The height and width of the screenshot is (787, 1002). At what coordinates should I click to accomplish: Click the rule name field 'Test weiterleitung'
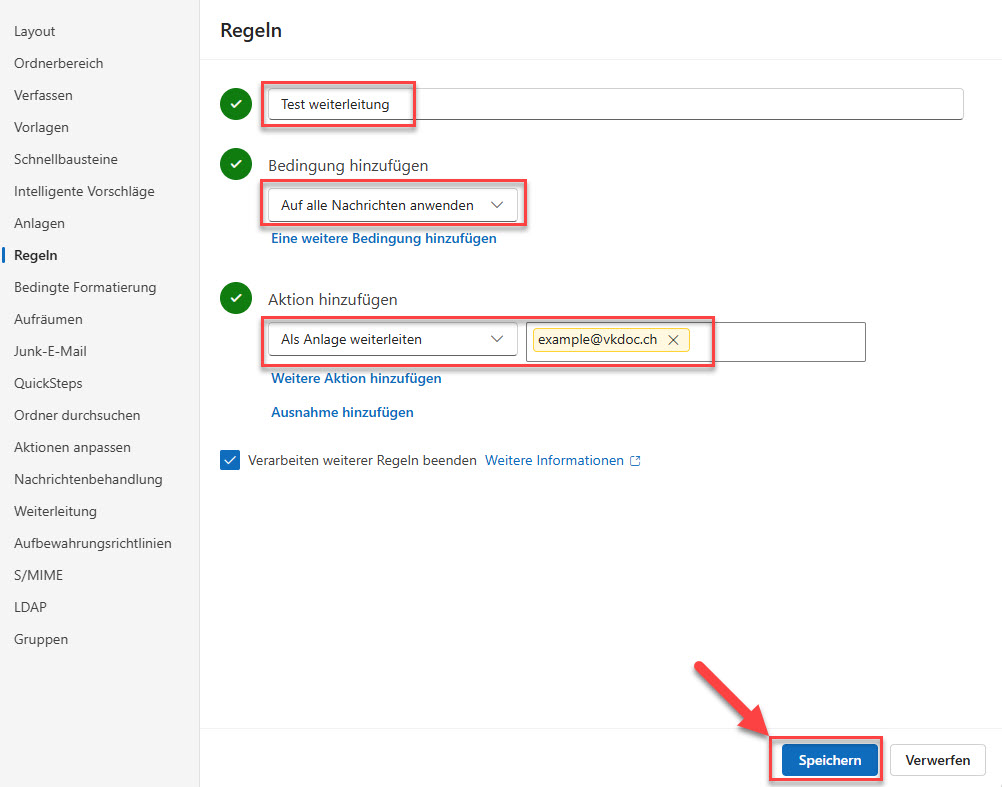615,104
